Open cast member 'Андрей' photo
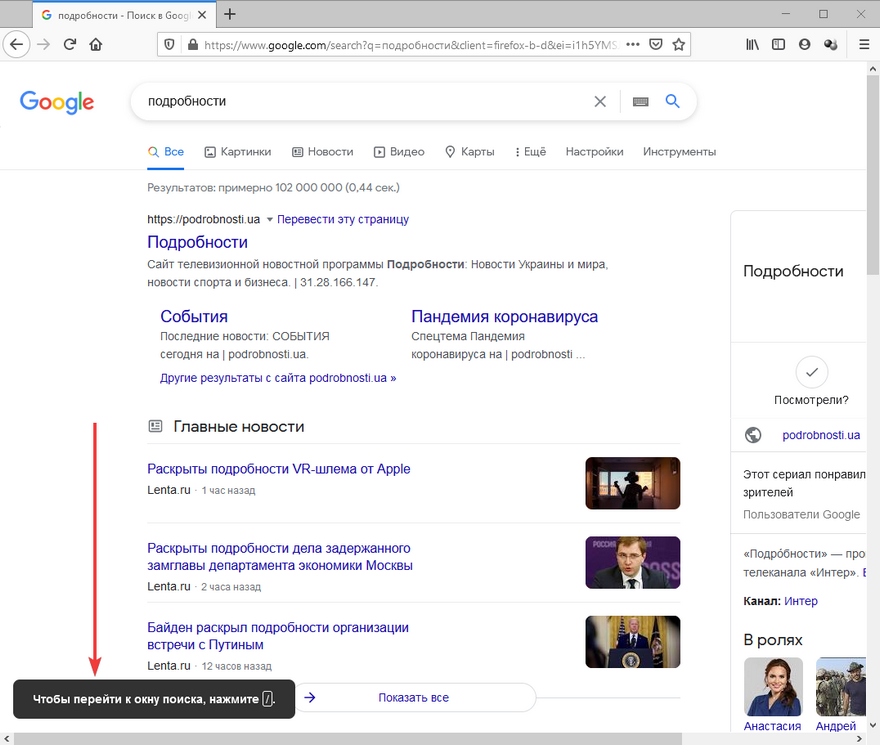880x745 pixels. point(841,687)
